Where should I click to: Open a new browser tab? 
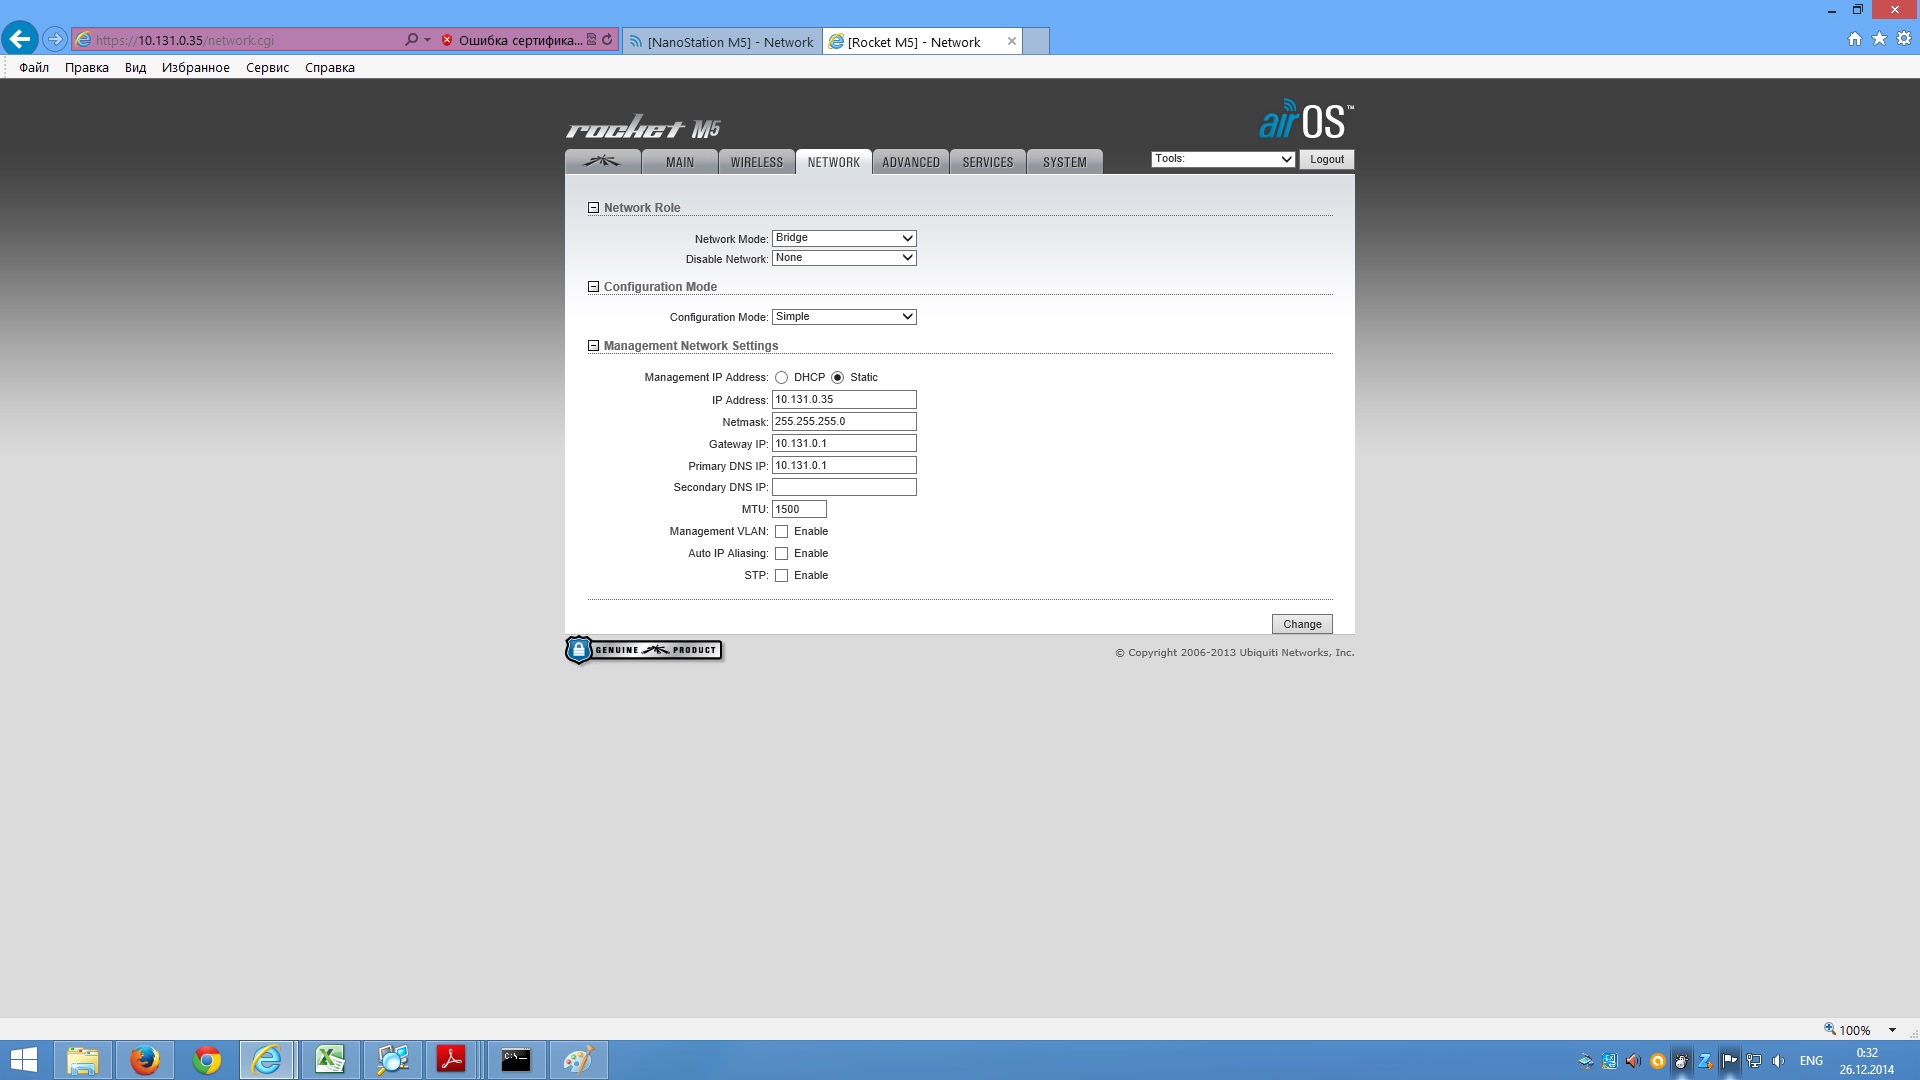click(x=1037, y=42)
